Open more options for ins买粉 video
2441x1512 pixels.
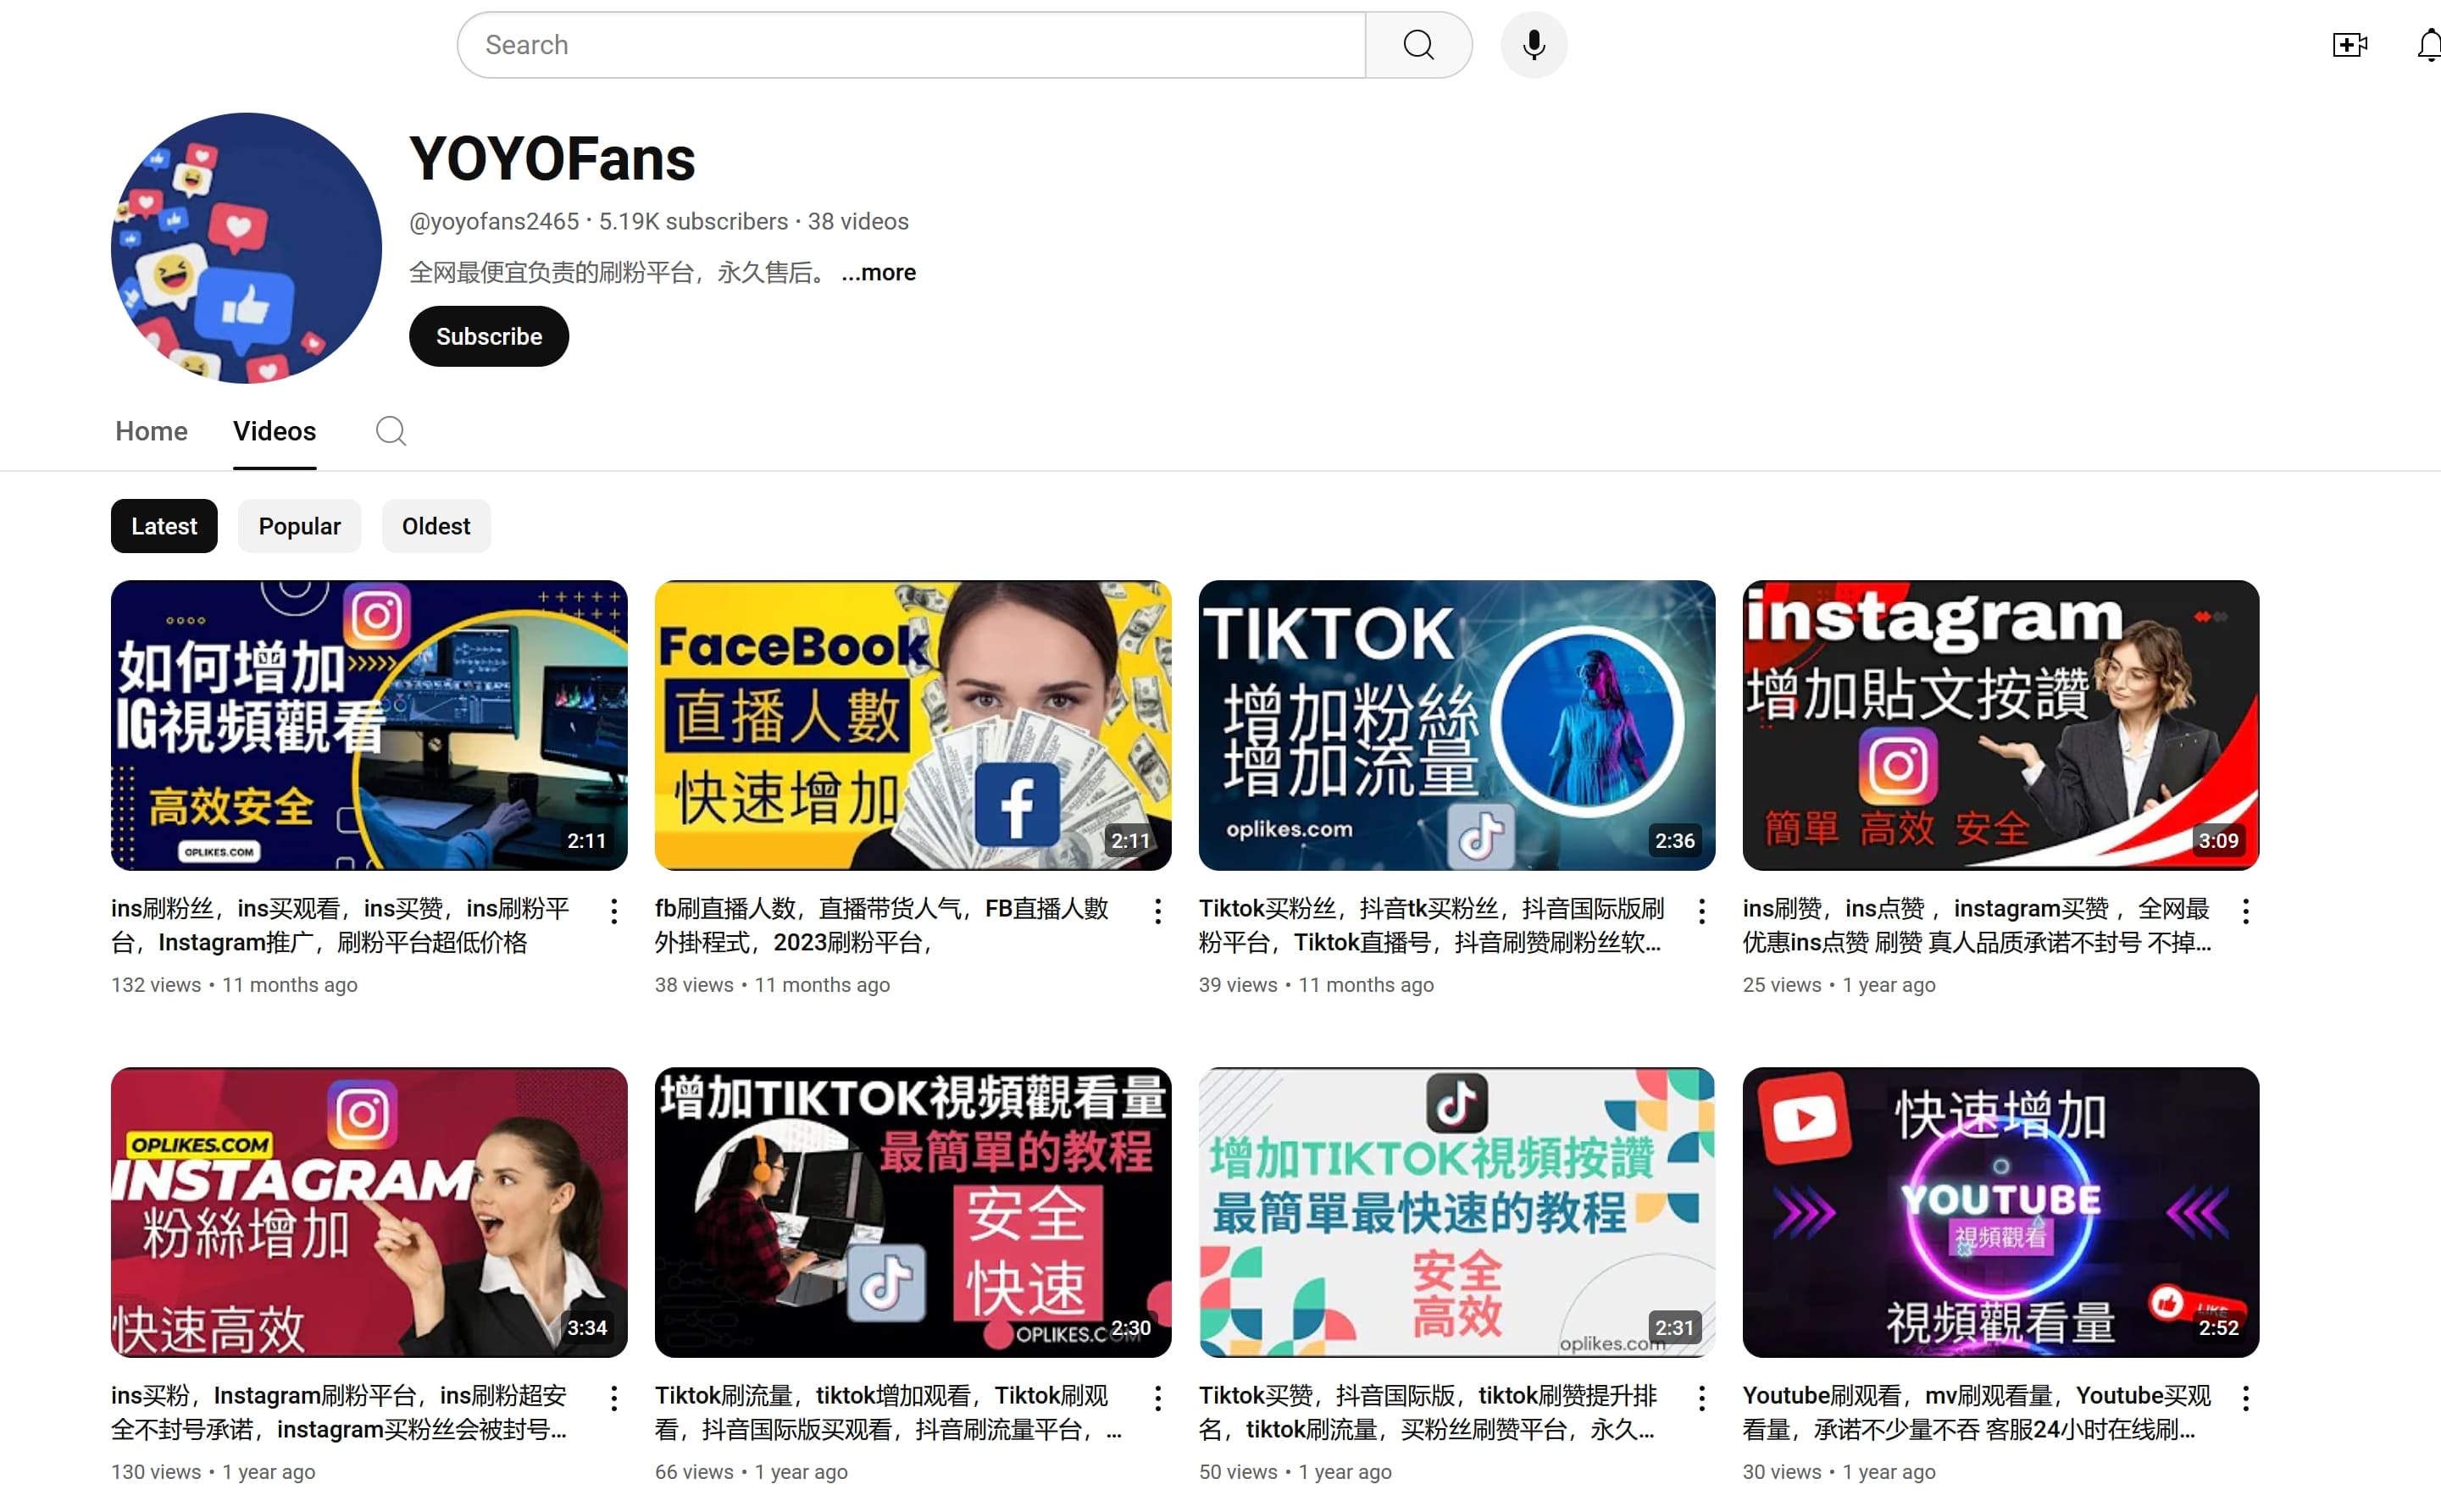pyautogui.click(x=613, y=1398)
